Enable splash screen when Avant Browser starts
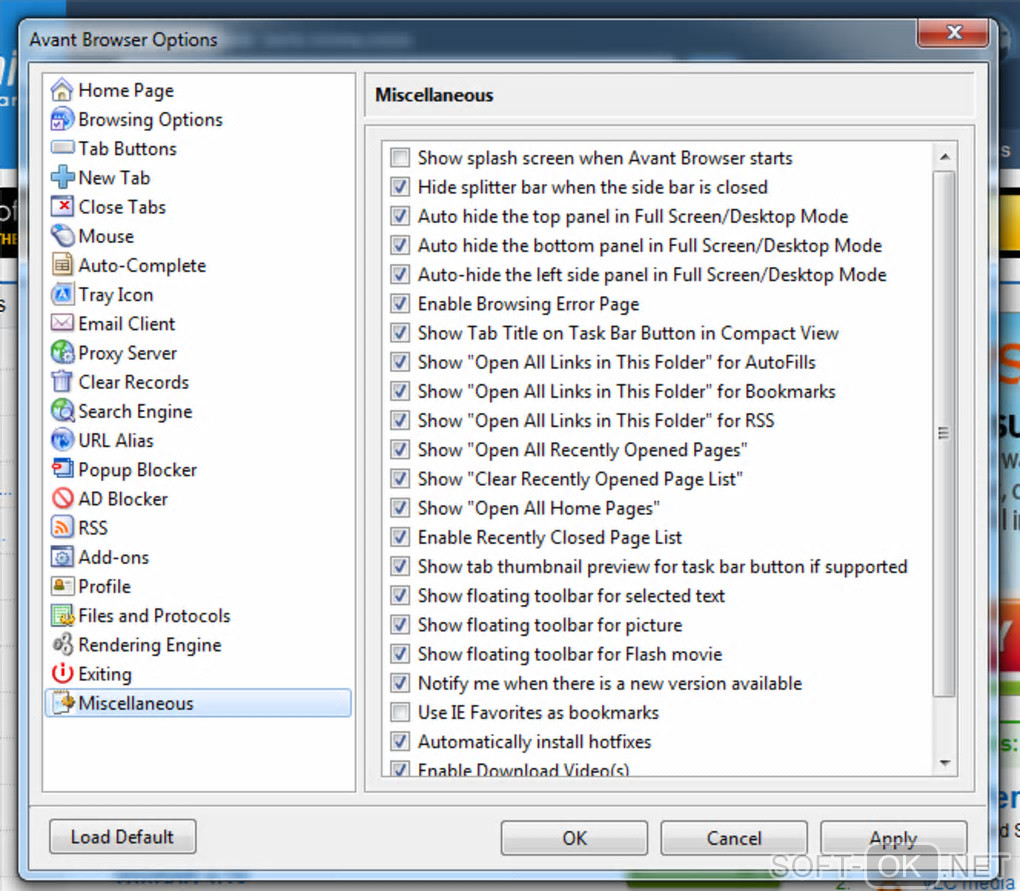The width and height of the screenshot is (1020, 891). click(x=399, y=157)
